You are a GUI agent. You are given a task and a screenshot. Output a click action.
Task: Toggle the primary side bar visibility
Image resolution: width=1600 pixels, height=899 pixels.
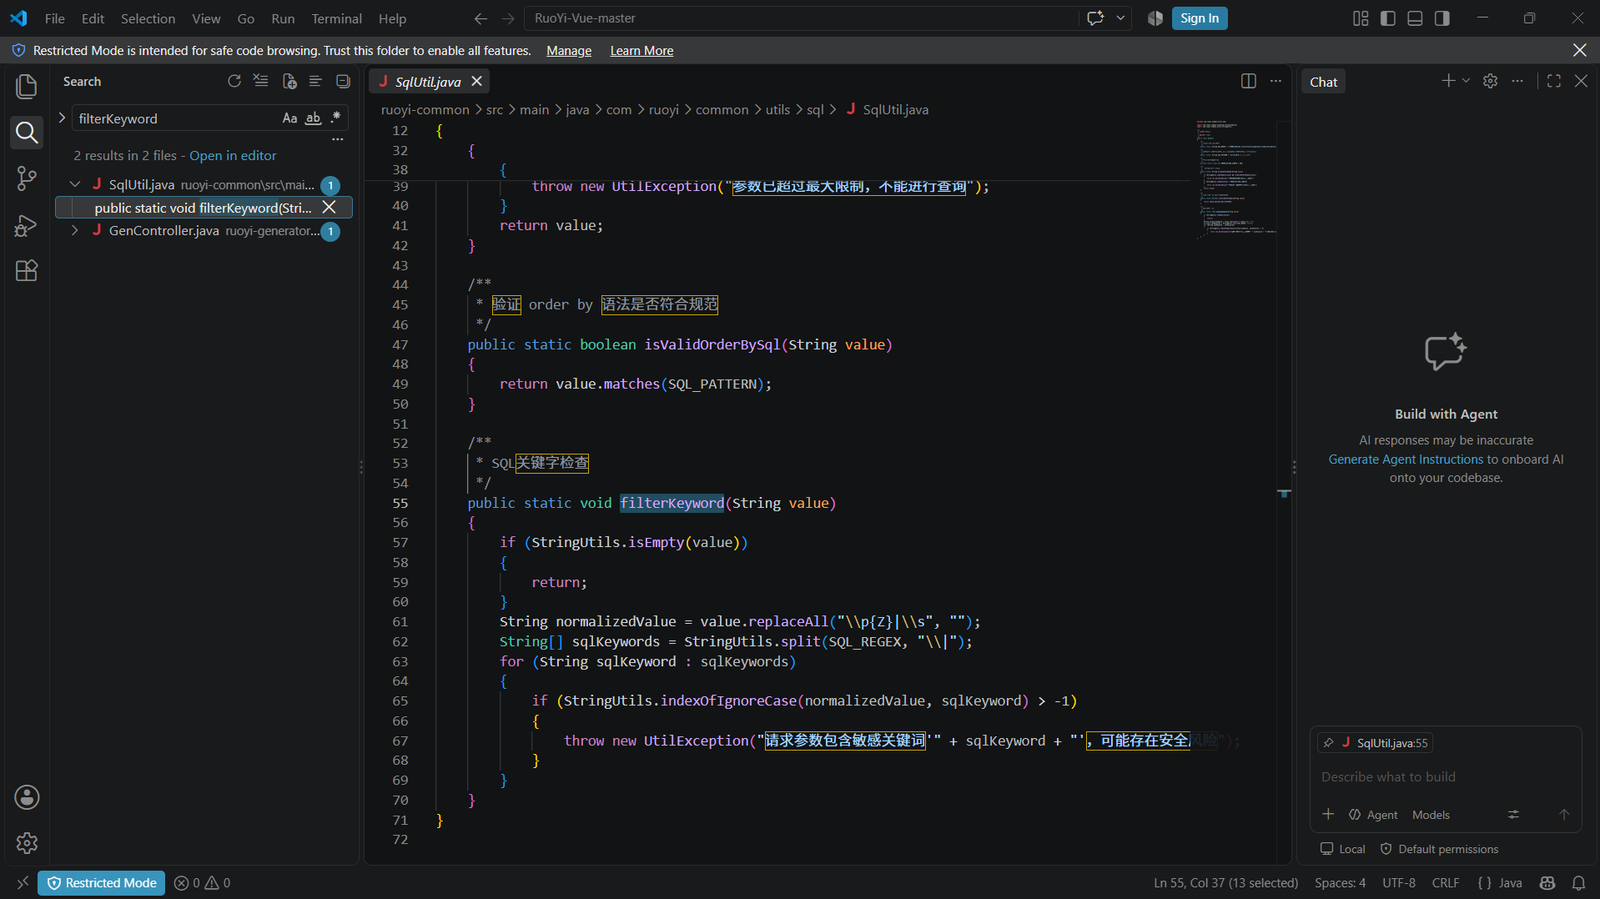coord(1388,18)
